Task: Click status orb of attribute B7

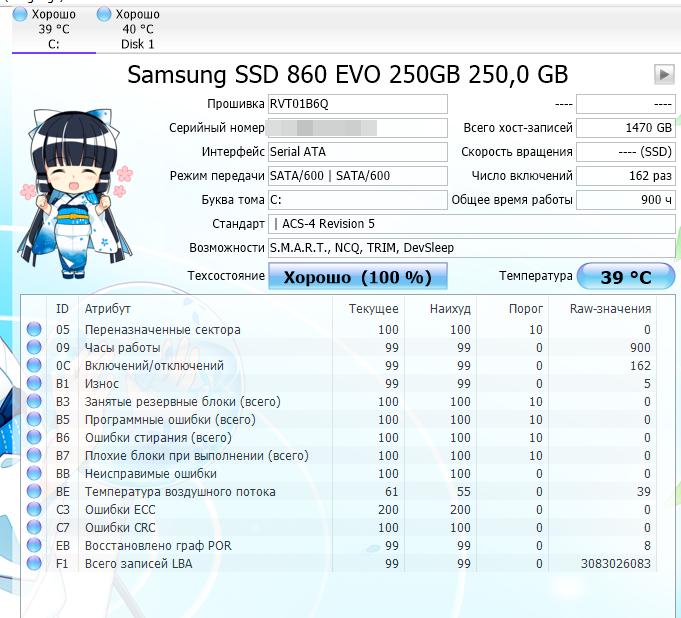Action: 34,456
